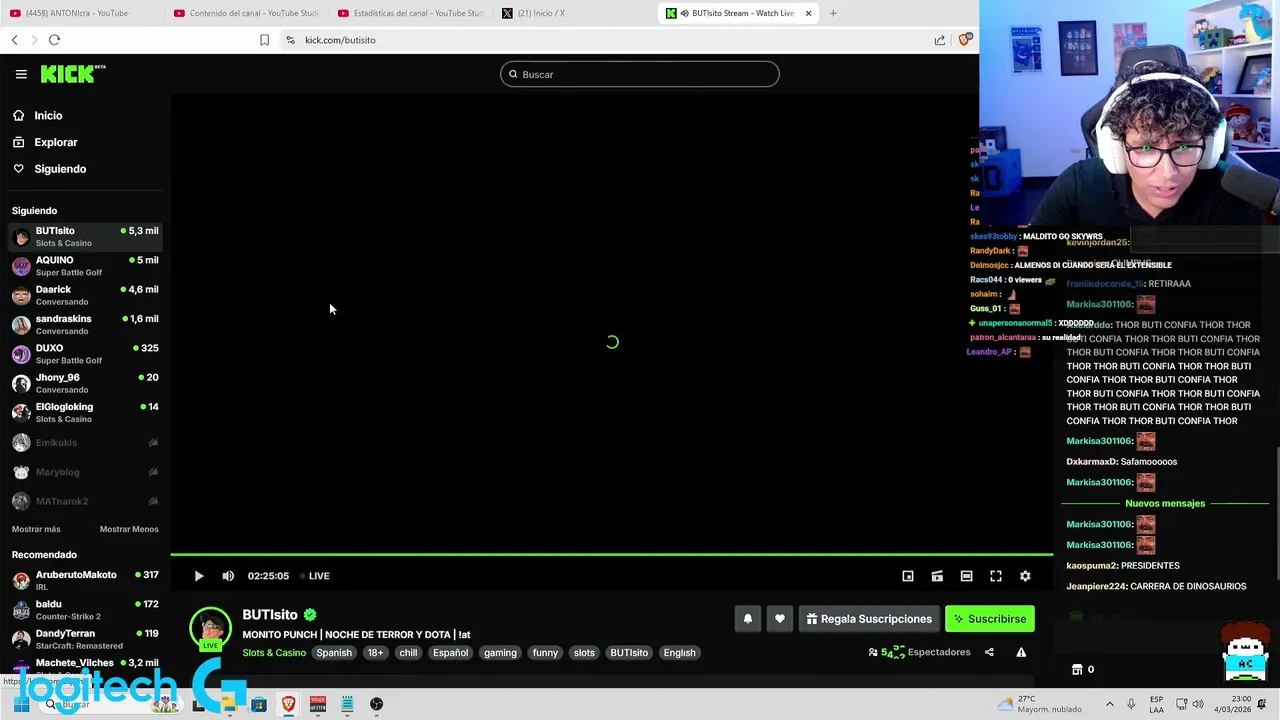
Task: Focus the Buscar search field
Action: 640,74
